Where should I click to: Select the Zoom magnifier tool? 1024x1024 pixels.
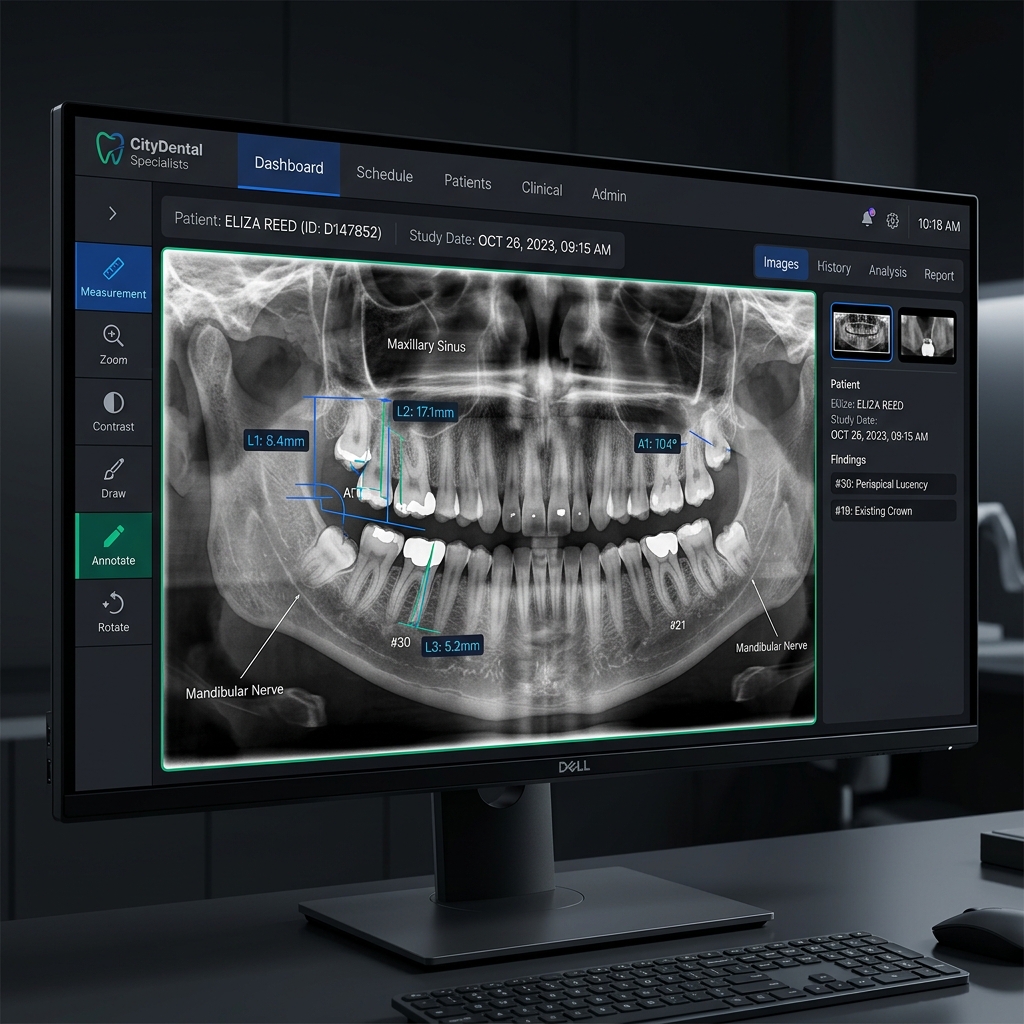[x=114, y=345]
